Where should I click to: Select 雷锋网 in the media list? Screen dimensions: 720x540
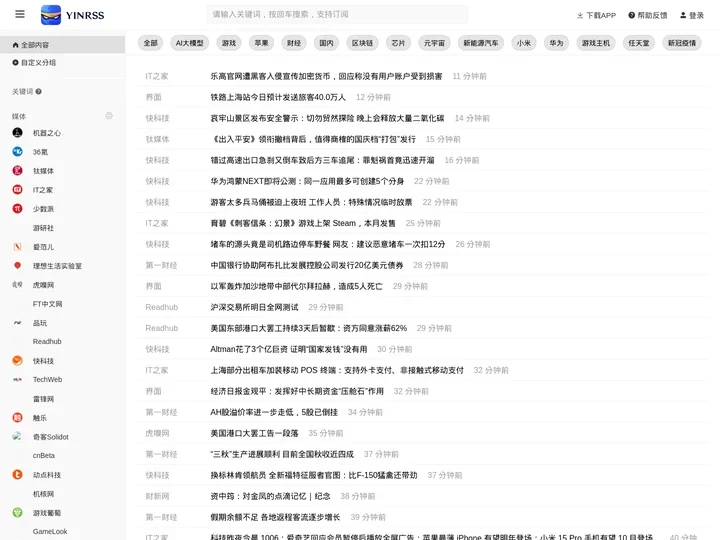(43, 399)
